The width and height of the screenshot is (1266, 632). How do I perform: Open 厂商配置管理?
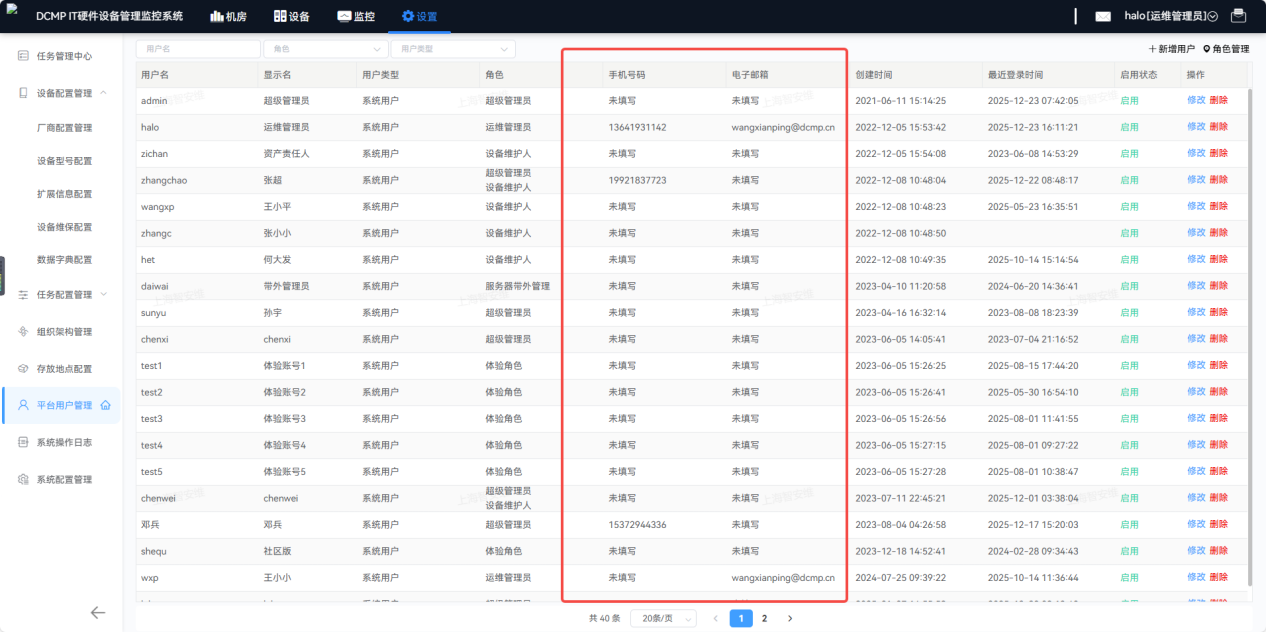point(64,128)
